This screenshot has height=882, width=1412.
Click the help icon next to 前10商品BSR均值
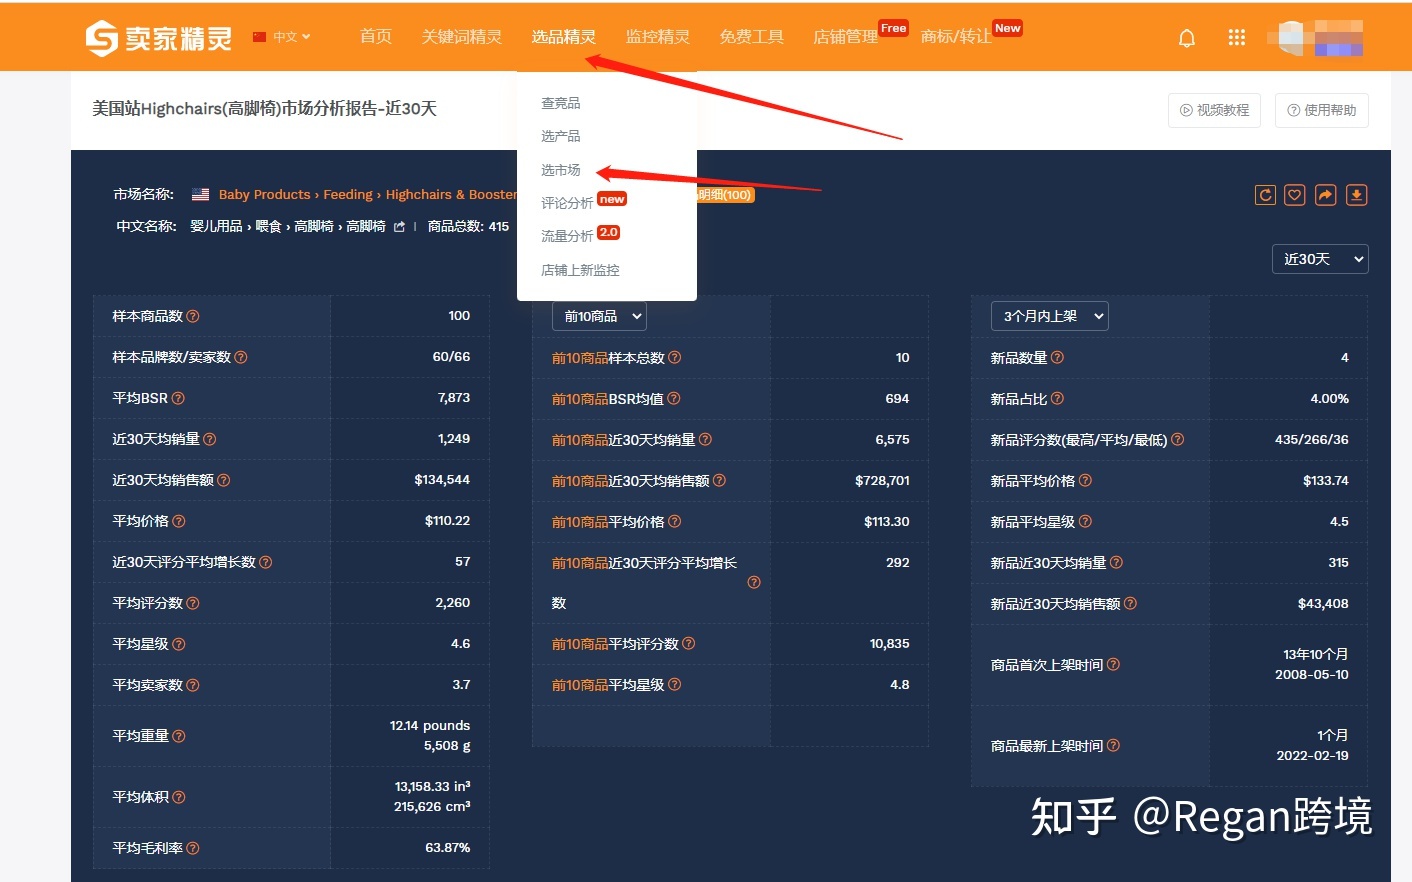pyautogui.click(x=674, y=398)
